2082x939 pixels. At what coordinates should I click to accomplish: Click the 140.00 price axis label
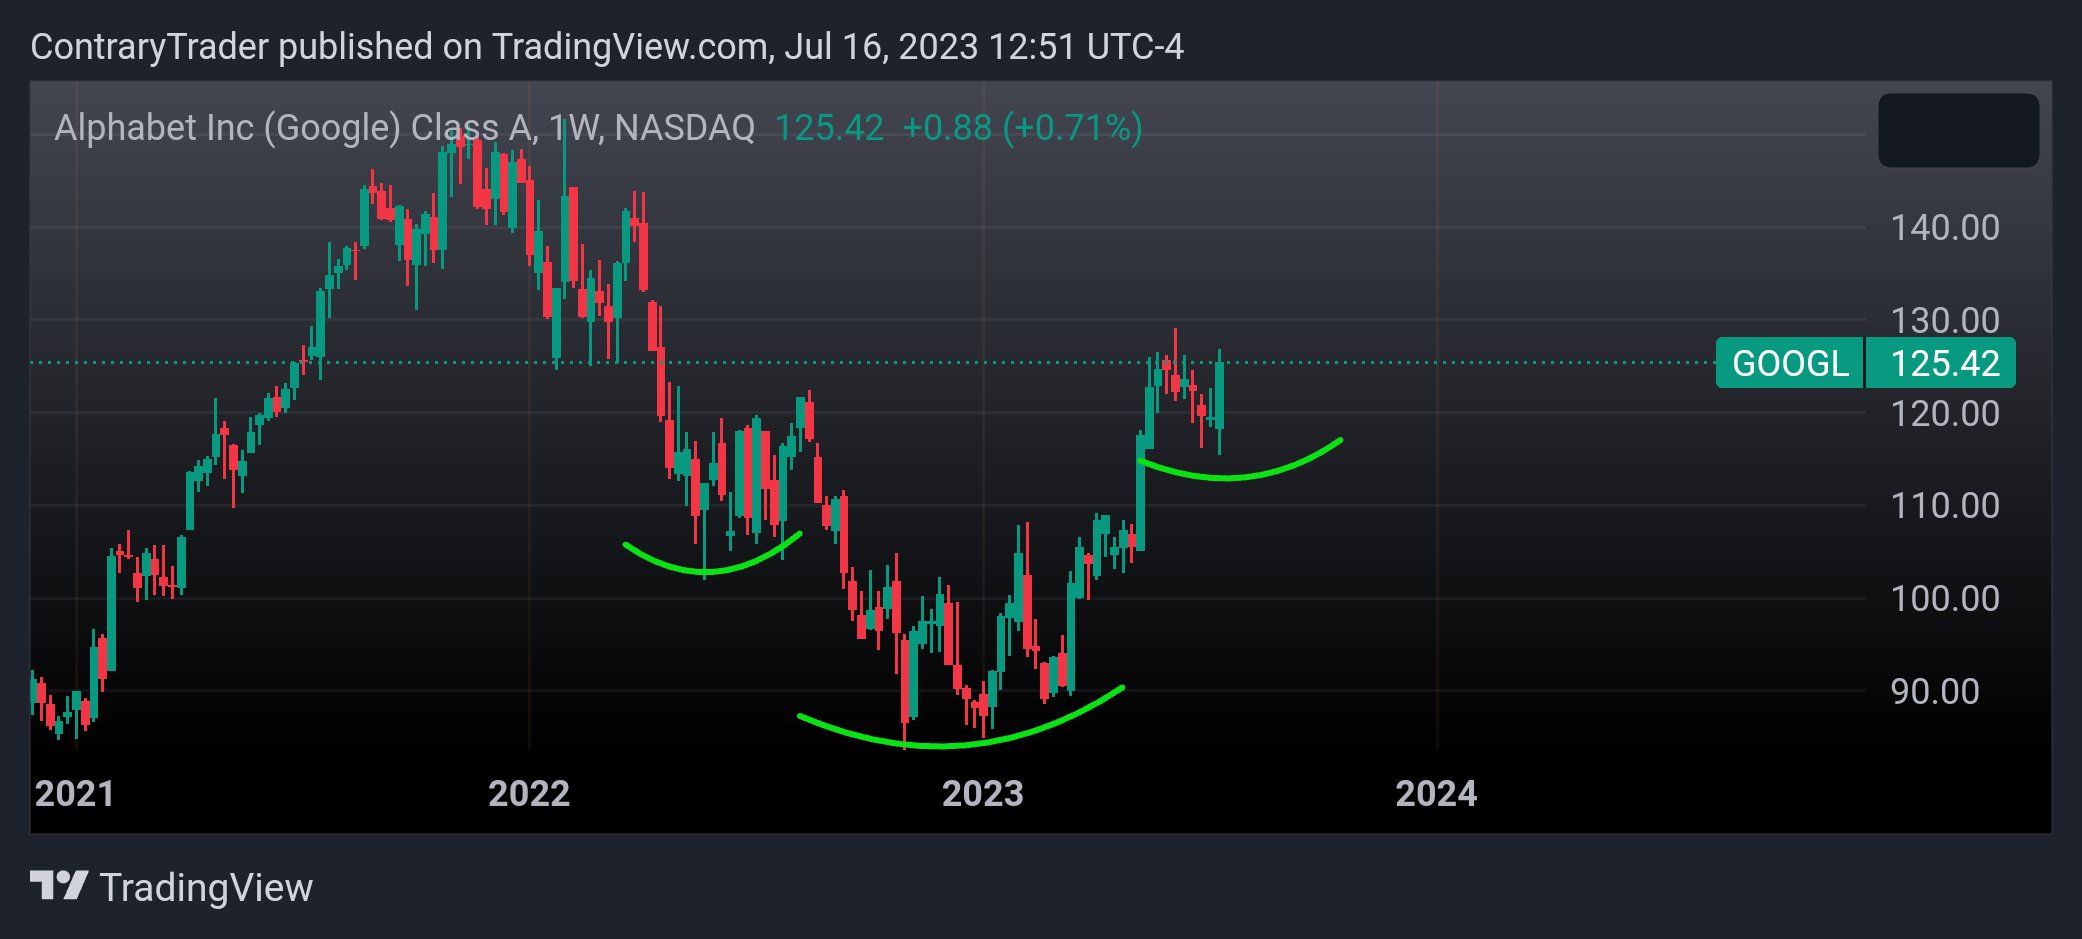click(1945, 228)
